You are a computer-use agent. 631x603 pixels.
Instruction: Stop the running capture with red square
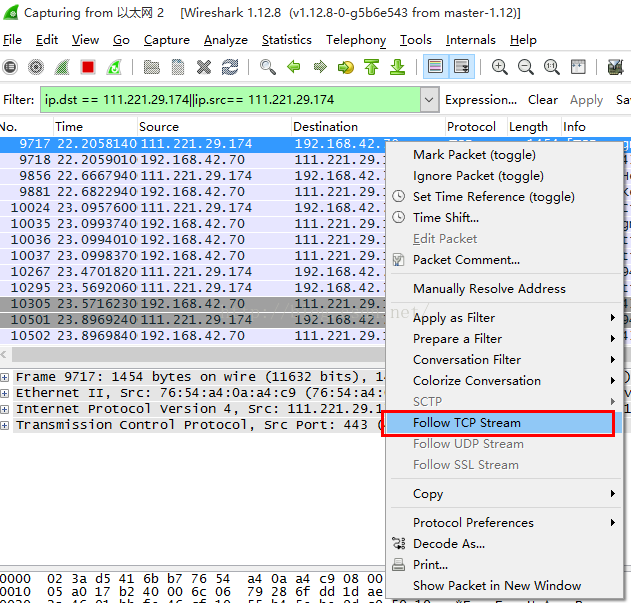(x=88, y=67)
